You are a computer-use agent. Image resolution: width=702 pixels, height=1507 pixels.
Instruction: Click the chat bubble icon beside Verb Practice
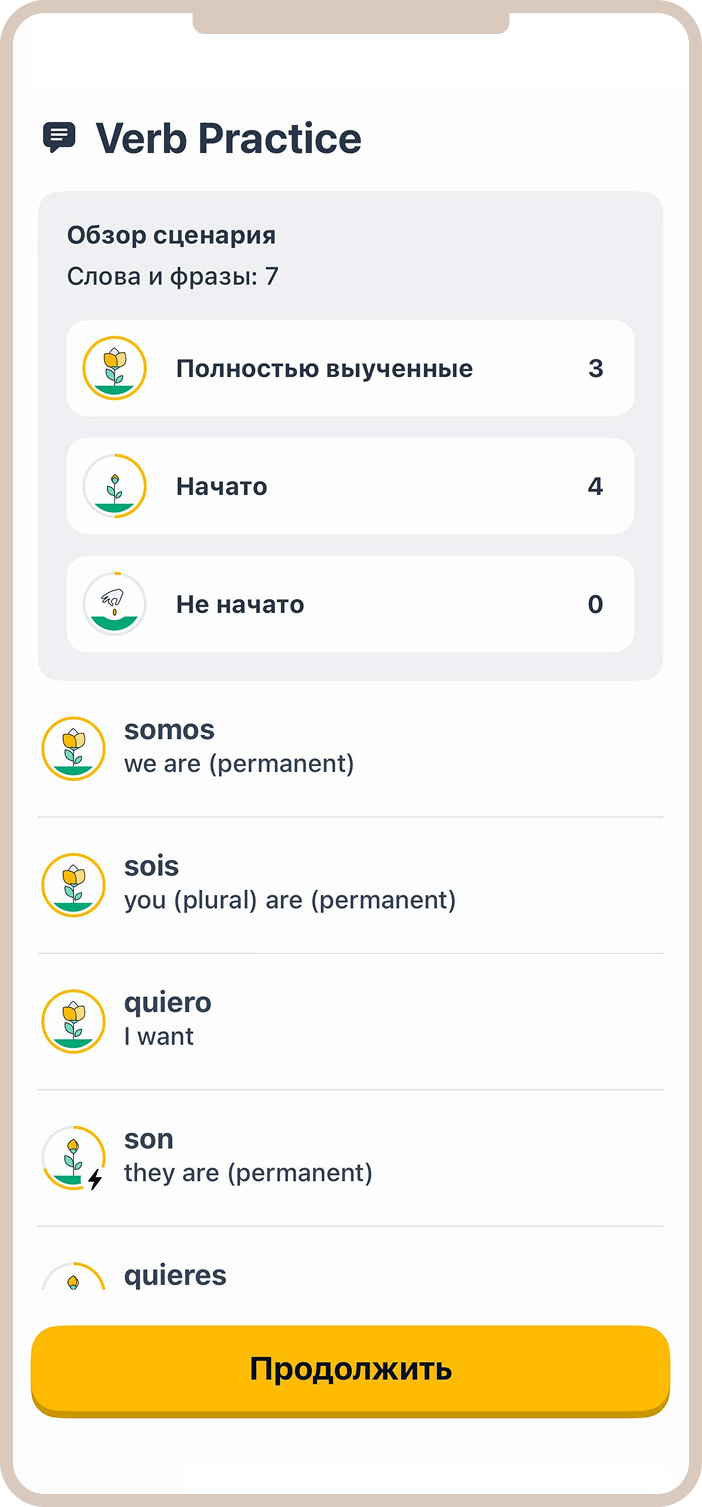tap(59, 137)
